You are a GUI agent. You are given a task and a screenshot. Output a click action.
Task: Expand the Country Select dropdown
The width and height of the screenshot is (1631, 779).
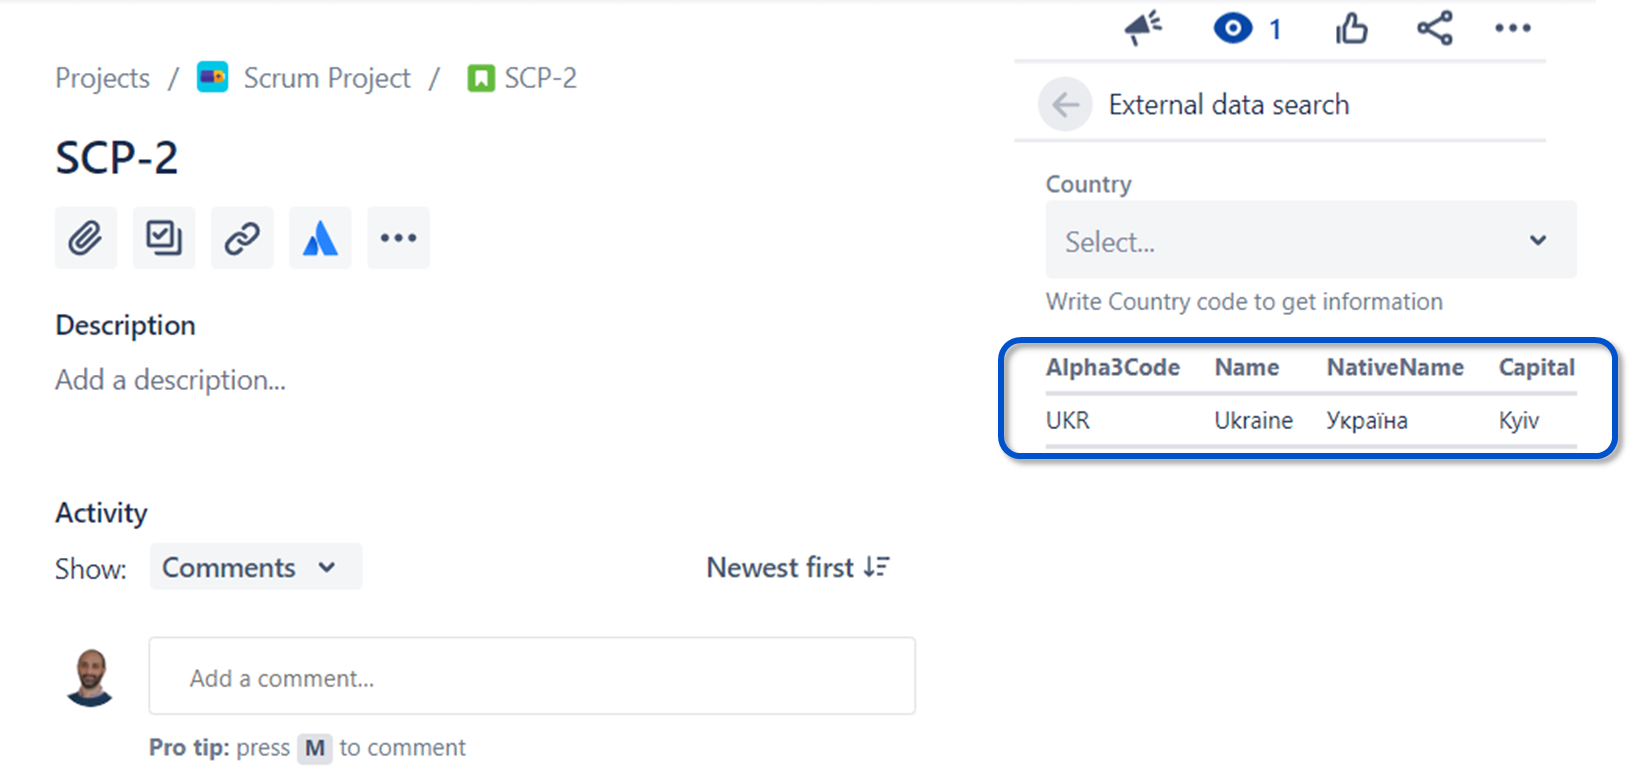tap(1311, 240)
